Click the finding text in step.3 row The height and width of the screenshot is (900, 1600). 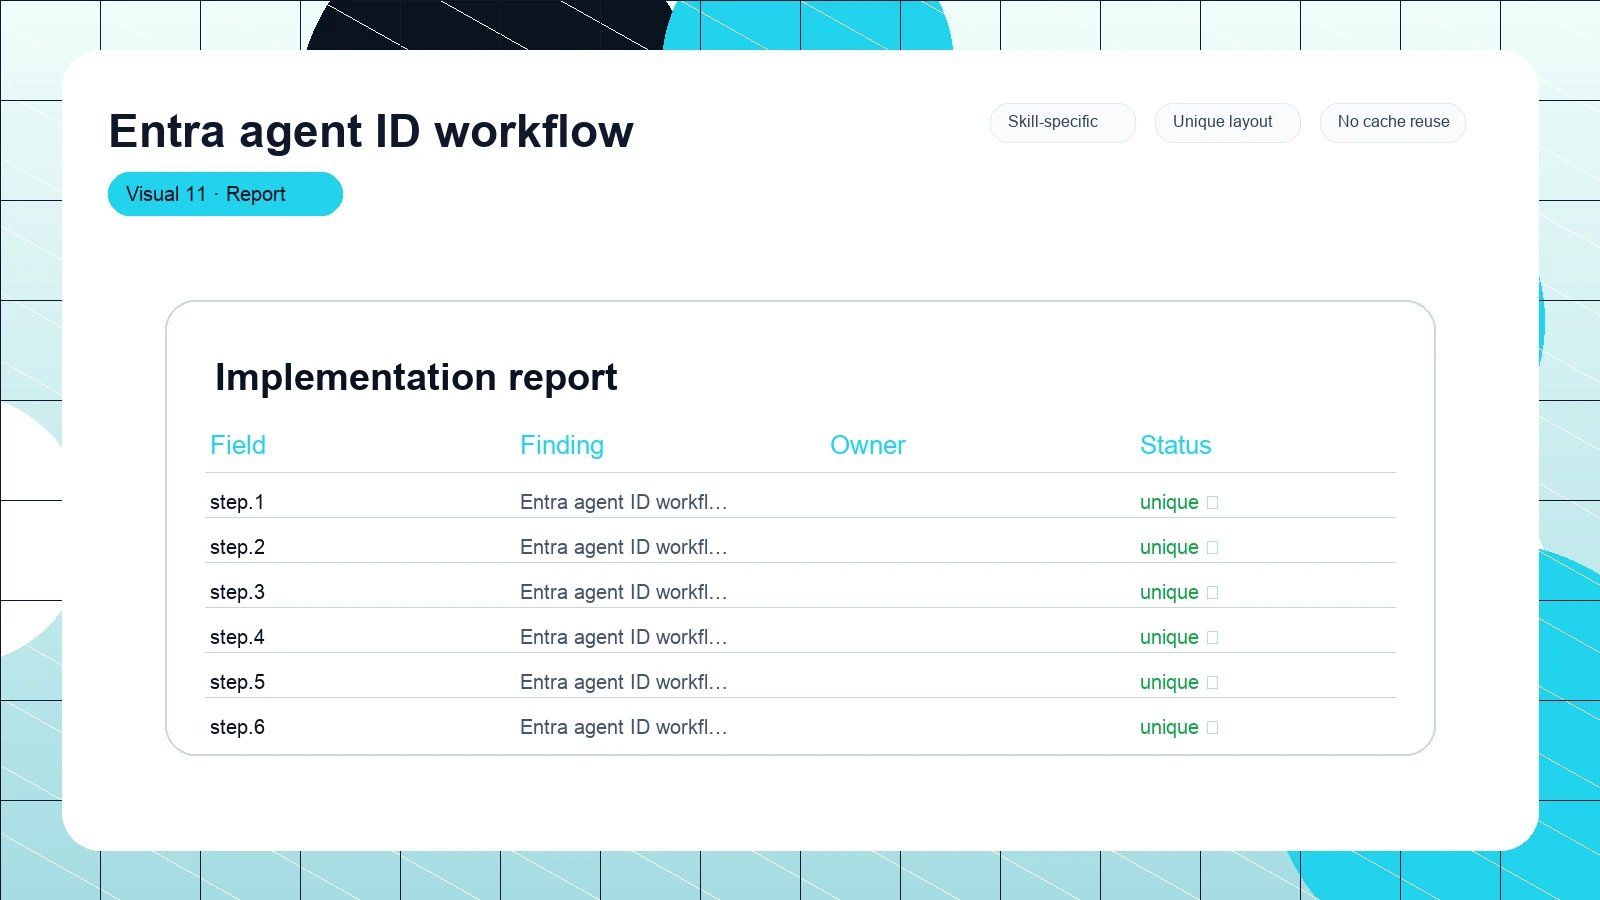624,592
